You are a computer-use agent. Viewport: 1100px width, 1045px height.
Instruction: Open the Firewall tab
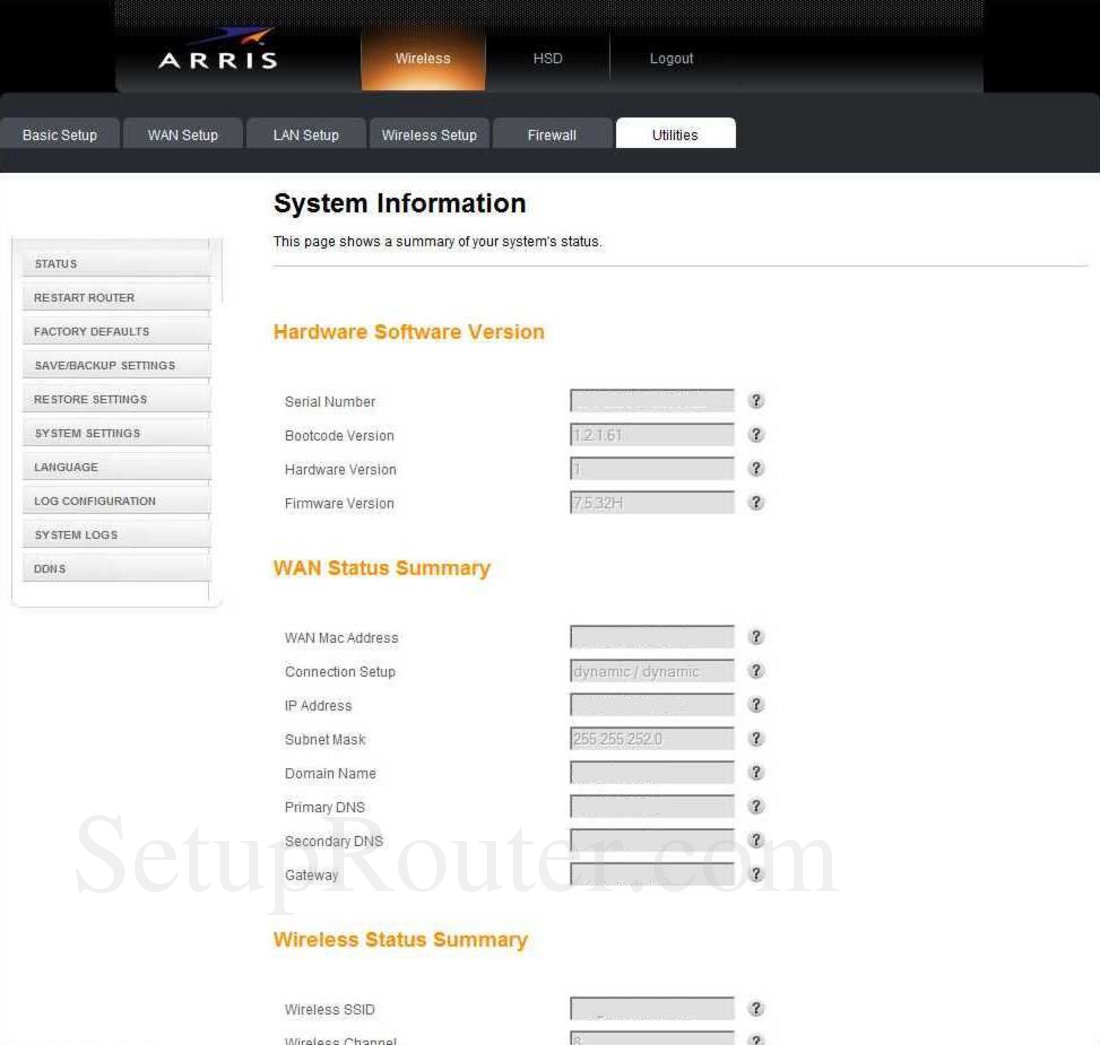(x=551, y=134)
